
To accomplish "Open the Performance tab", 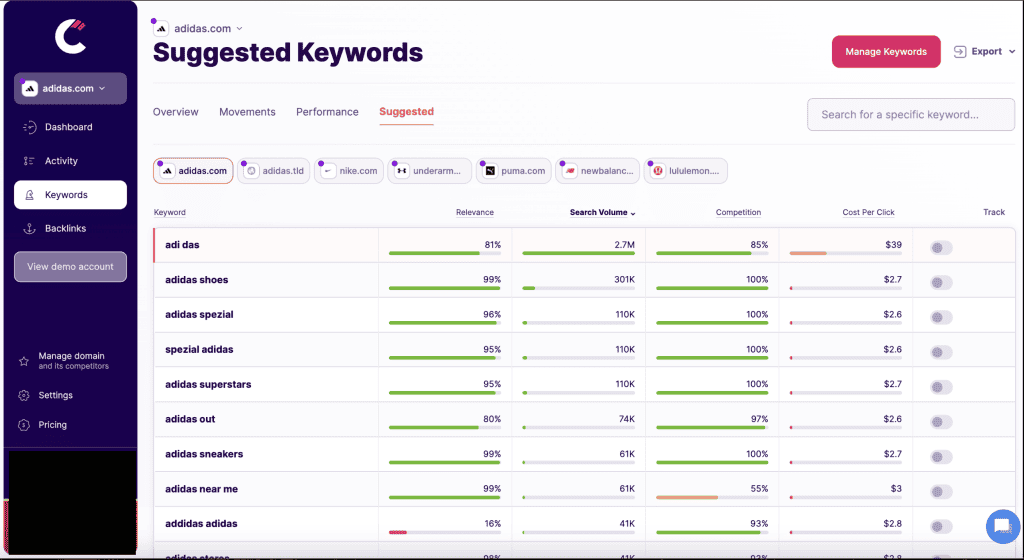I will 327,112.
